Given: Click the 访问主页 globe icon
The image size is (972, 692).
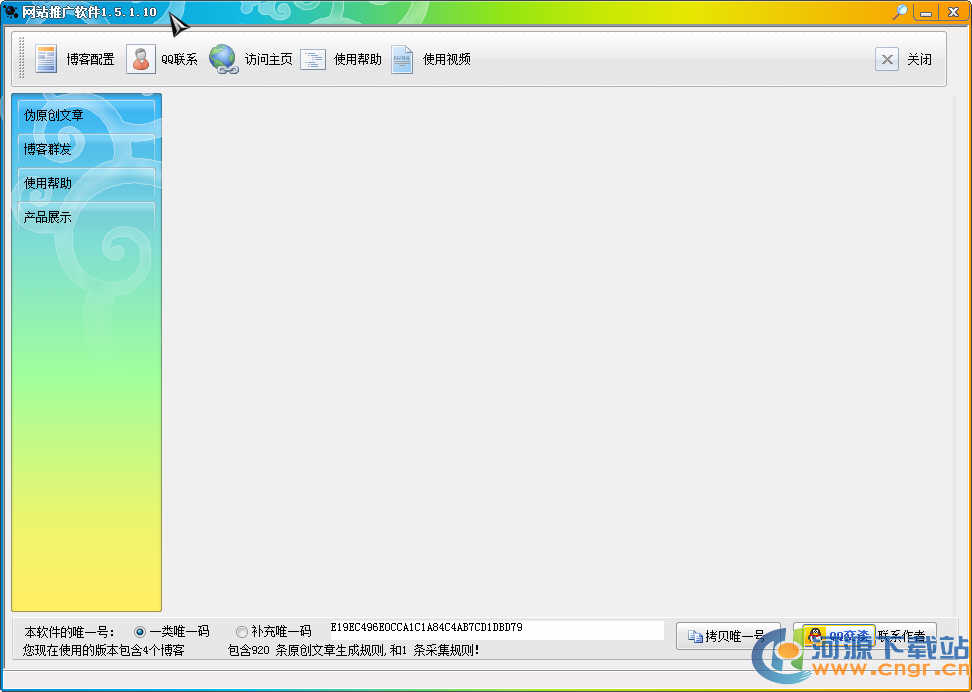Looking at the screenshot, I should click(223, 59).
